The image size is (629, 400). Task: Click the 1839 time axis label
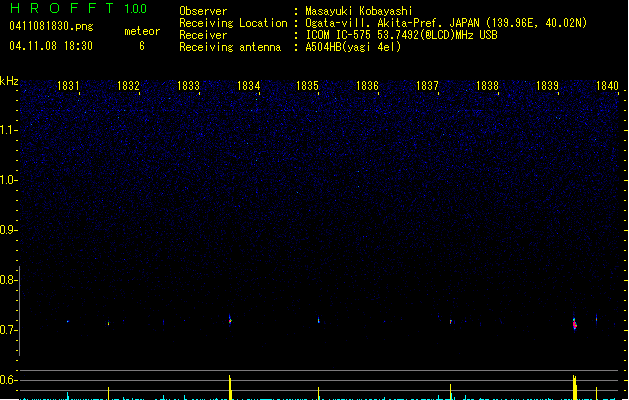(547, 85)
